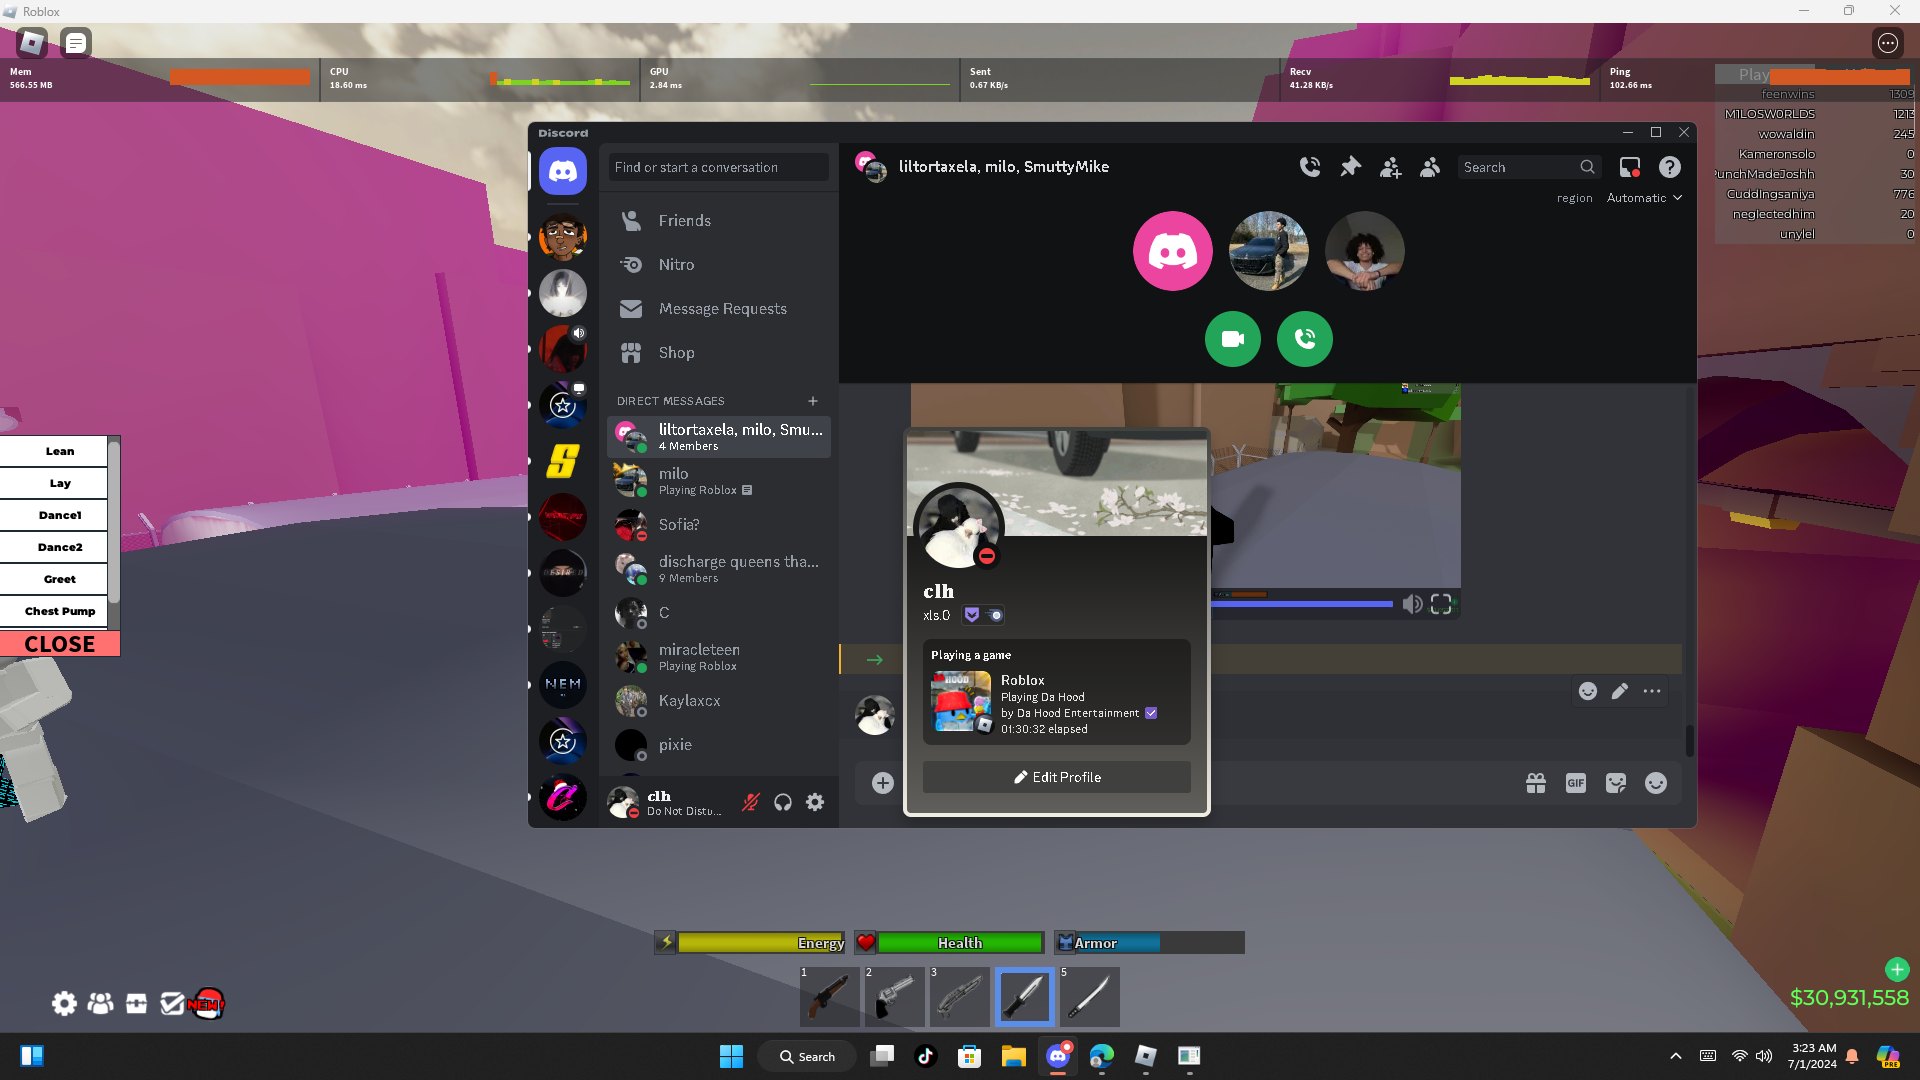Screen dimensions: 1920x1080
Task: Edit the message with pencil icon
Action: click(x=1620, y=691)
